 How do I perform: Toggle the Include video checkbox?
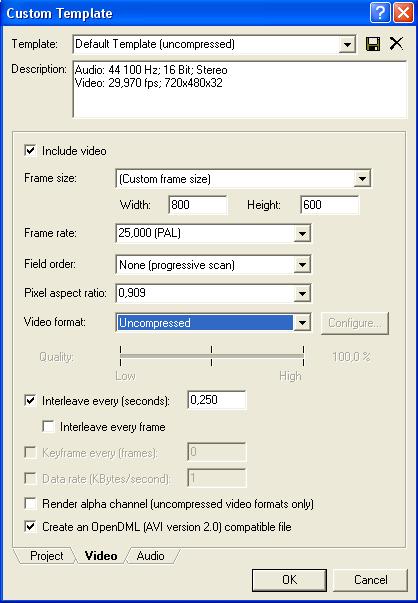(x=30, y=150)
